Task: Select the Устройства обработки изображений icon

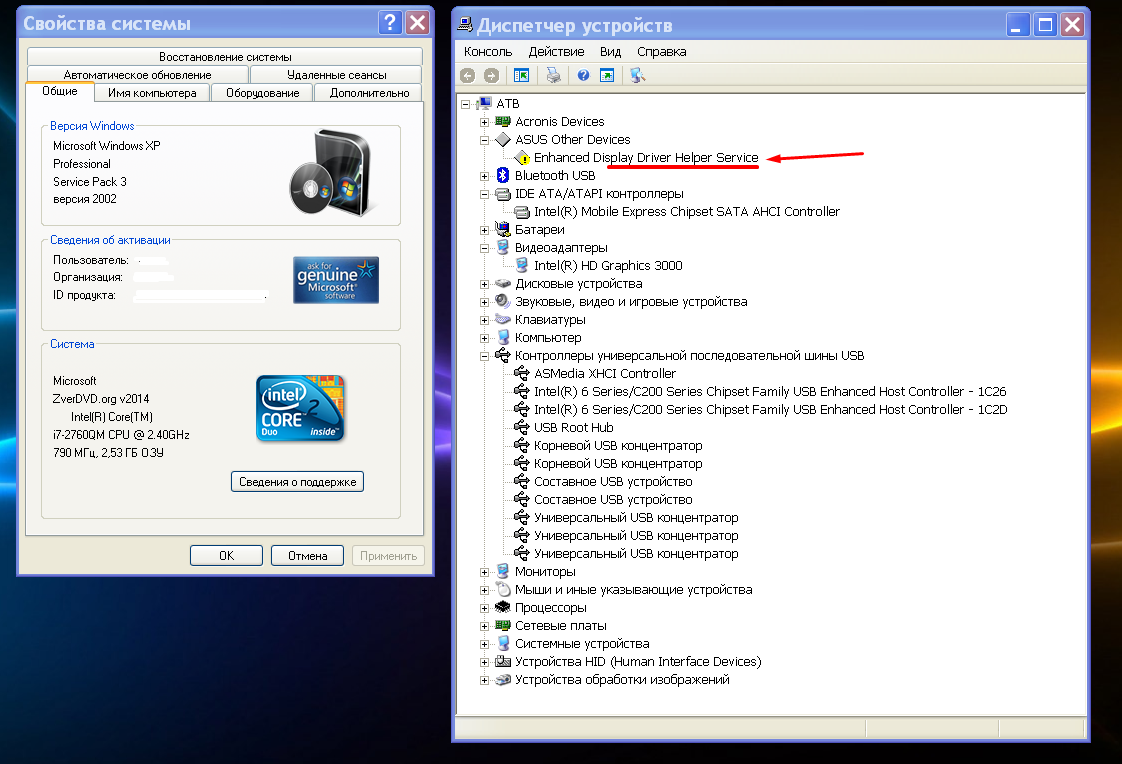Action: point(503,680)
